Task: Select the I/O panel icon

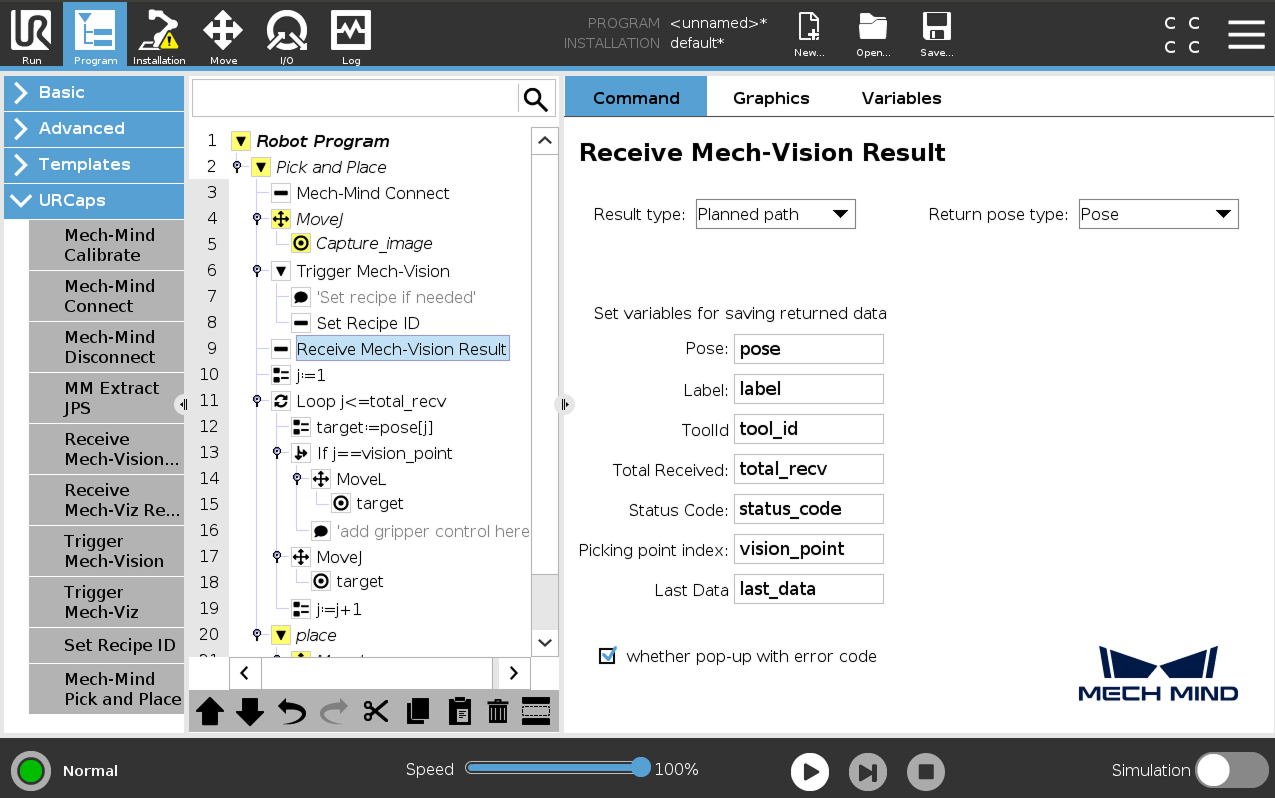Action: (x=286, y=35)
